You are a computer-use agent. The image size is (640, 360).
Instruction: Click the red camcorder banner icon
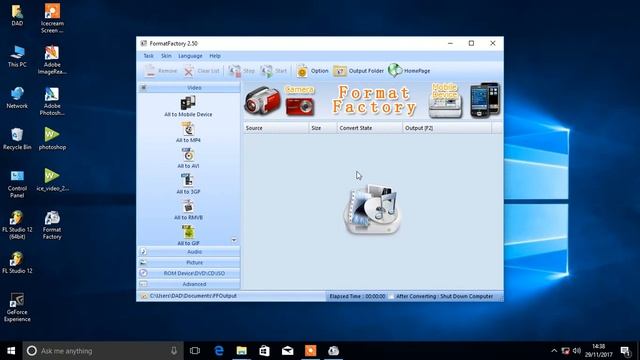262,100
